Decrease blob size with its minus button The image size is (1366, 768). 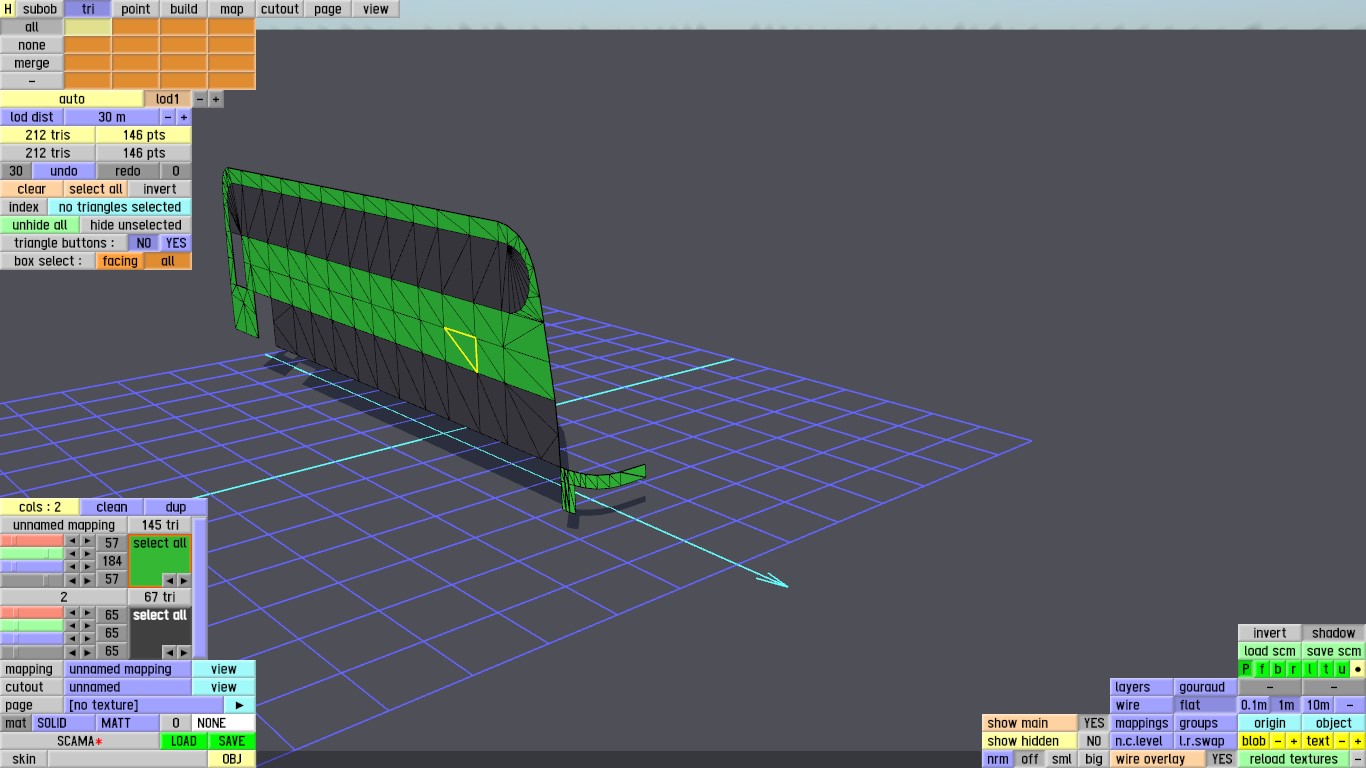(x=1278, y=741)
